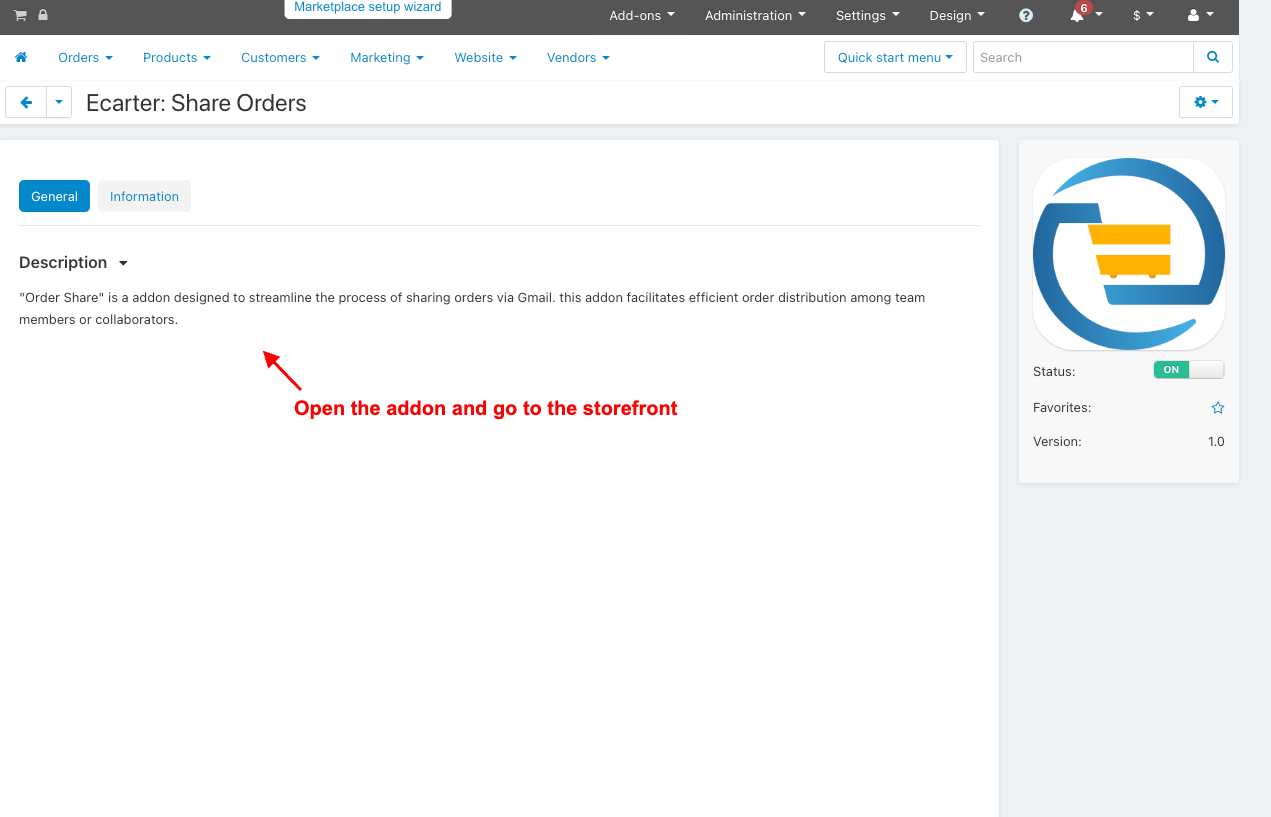Open the Add-ons menu
The image size is (1271, 817).
(x=642, y=15)
